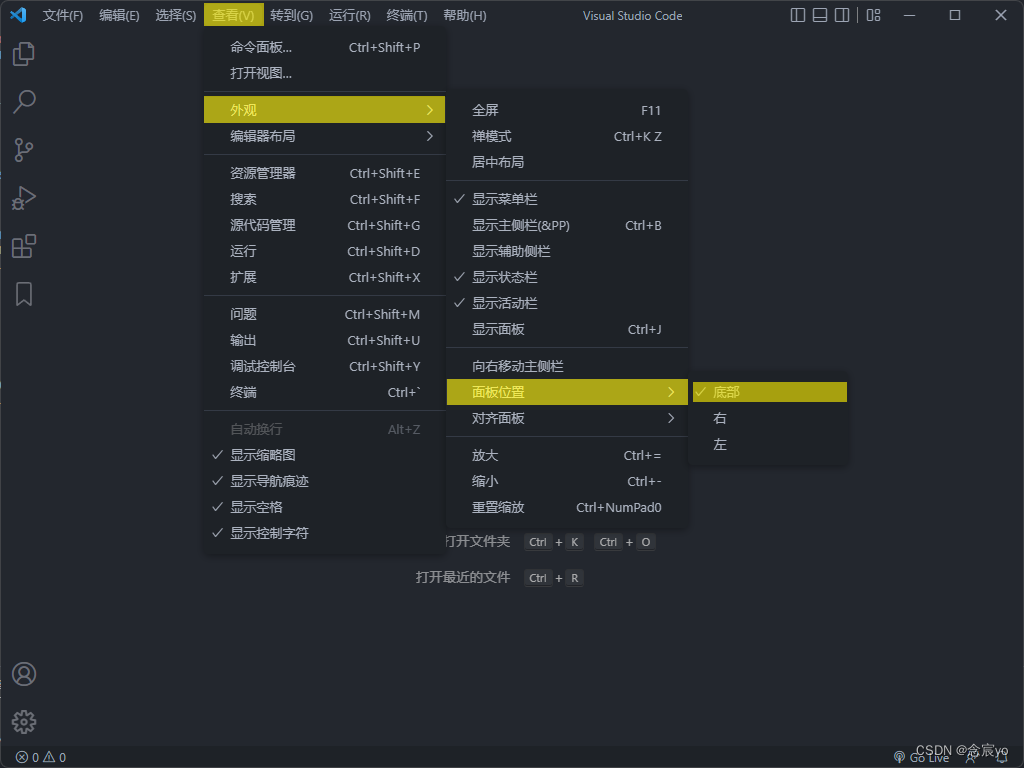Close the 查看(V) menu
The width and height of the screenshot is (1024, 768).
point(233,15)
